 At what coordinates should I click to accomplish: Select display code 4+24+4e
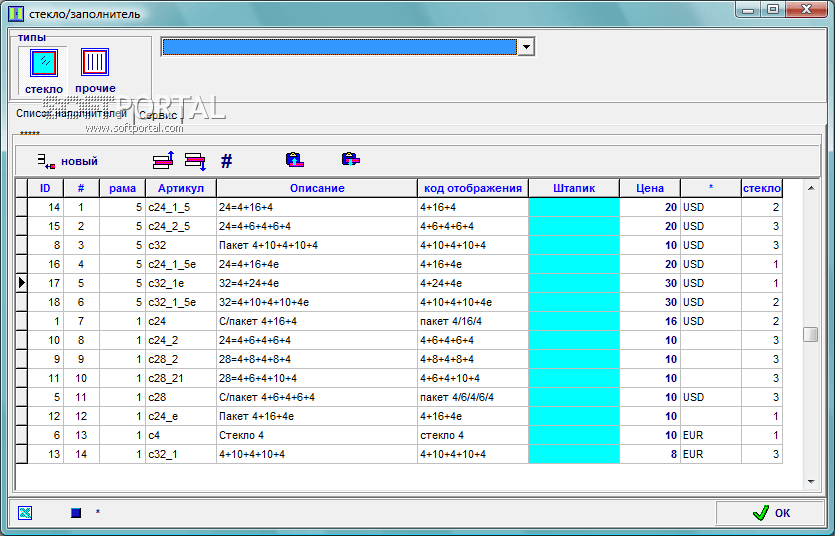click(473, 283)
